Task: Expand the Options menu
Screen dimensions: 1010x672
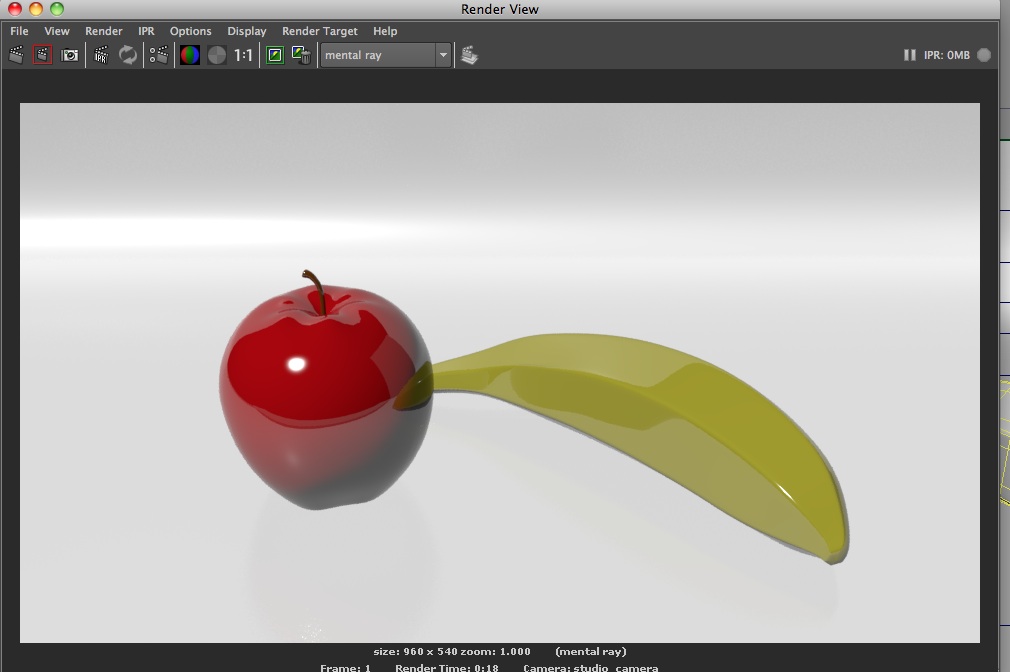Action: [190, 31]
